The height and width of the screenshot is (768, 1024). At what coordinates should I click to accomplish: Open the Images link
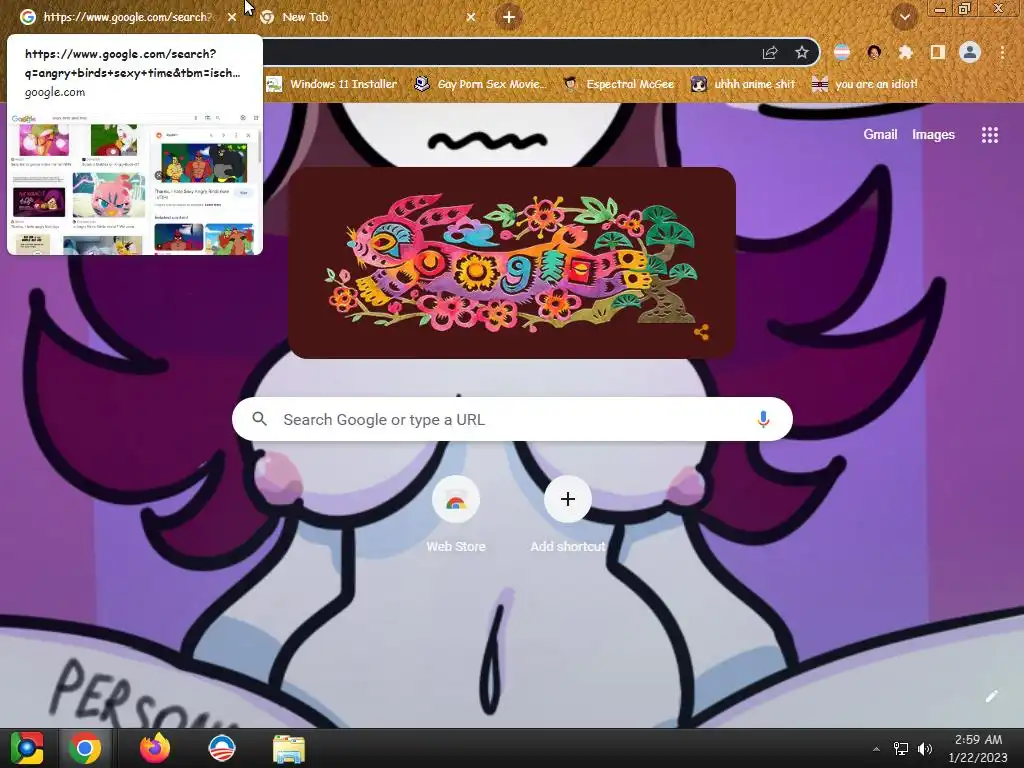coord(933,135)
